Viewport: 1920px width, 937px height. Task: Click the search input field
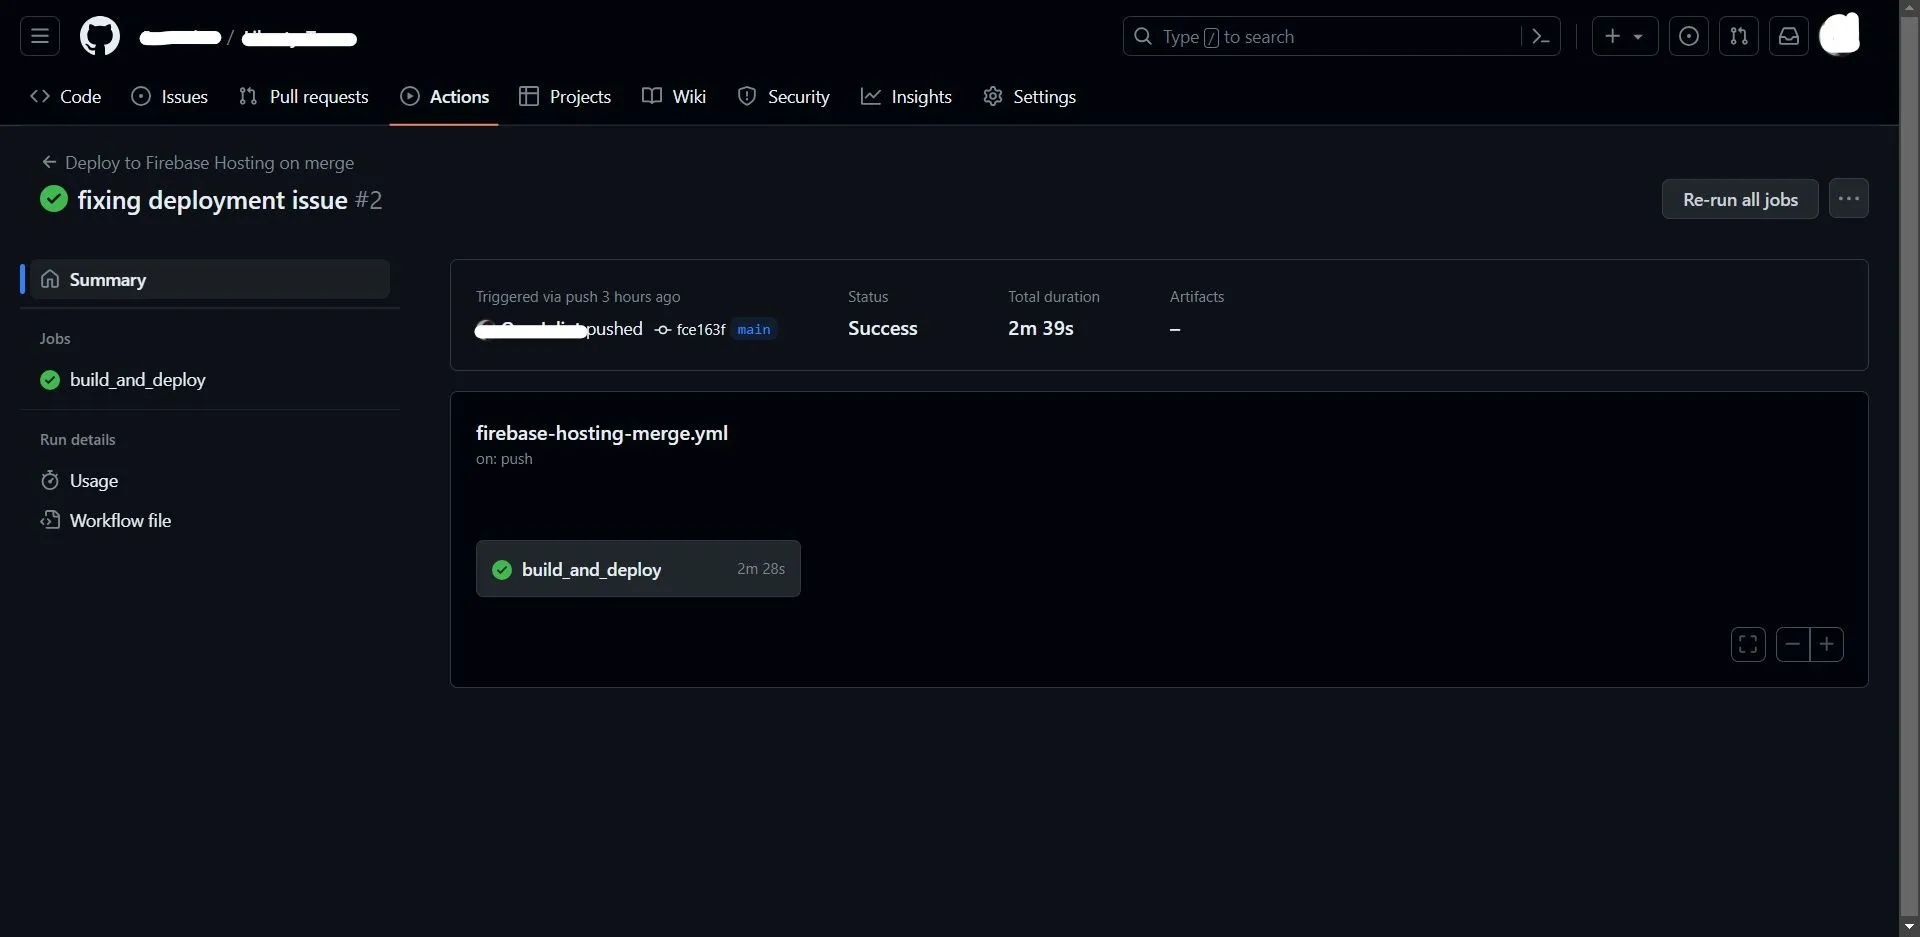[x=1330, y=37]
